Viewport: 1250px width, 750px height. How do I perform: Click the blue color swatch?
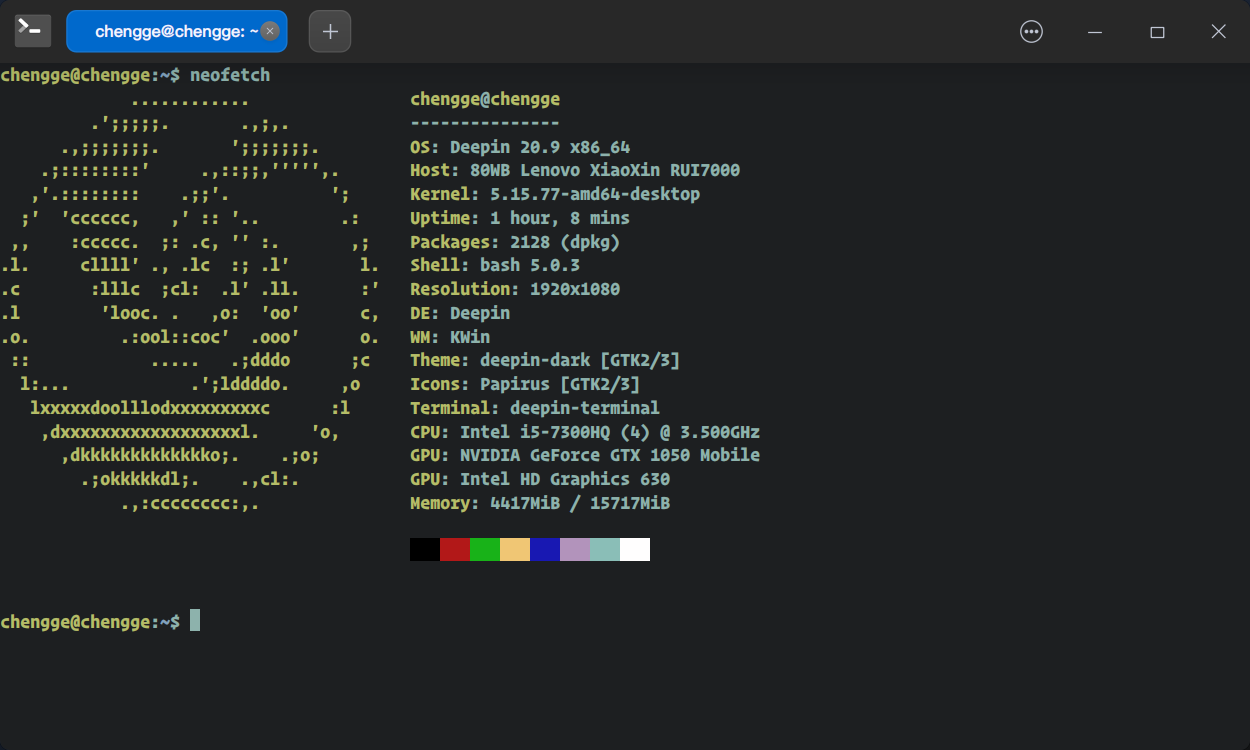543,549
